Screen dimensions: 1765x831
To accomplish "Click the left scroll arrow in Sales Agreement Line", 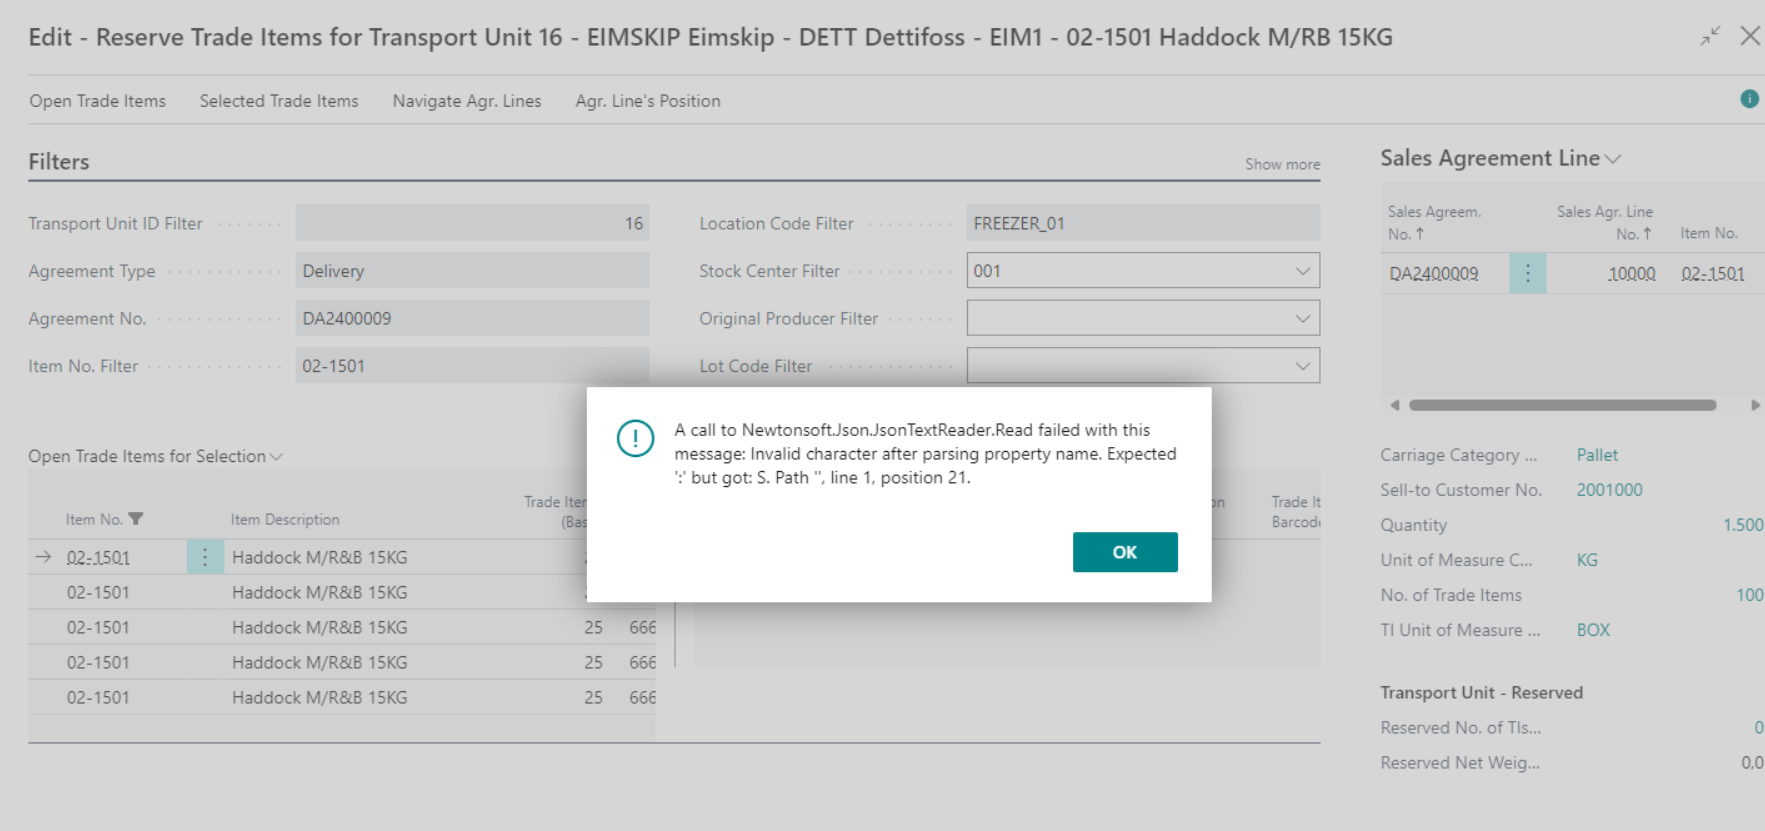I will [x=1395, y=405].
